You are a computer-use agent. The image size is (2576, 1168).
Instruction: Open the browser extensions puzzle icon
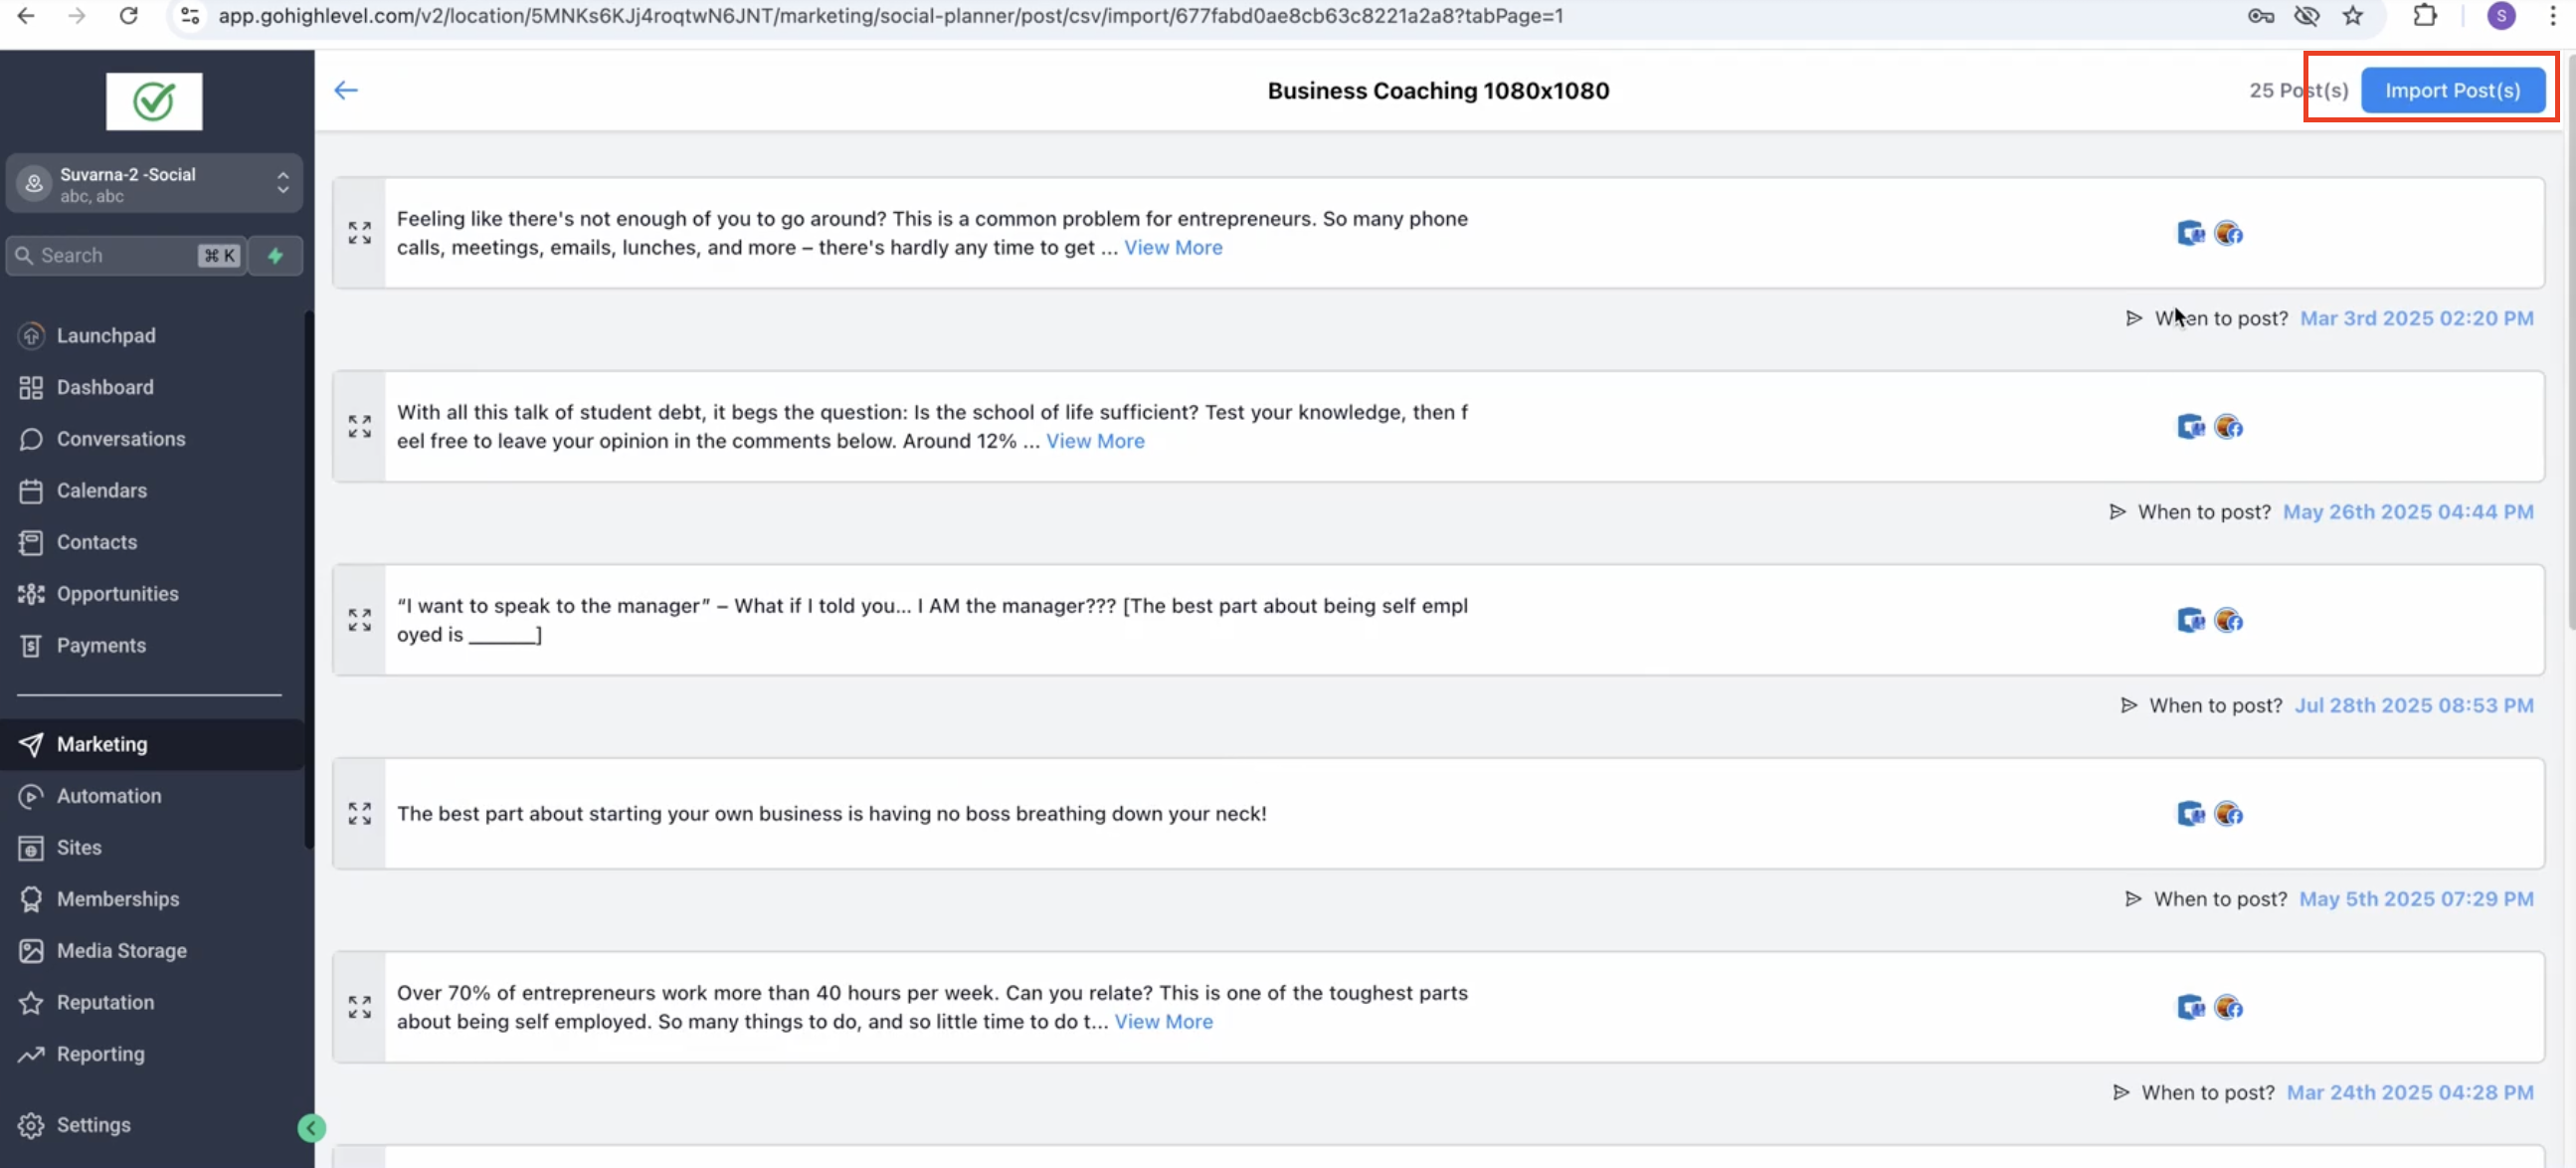tap(2424, 16)
